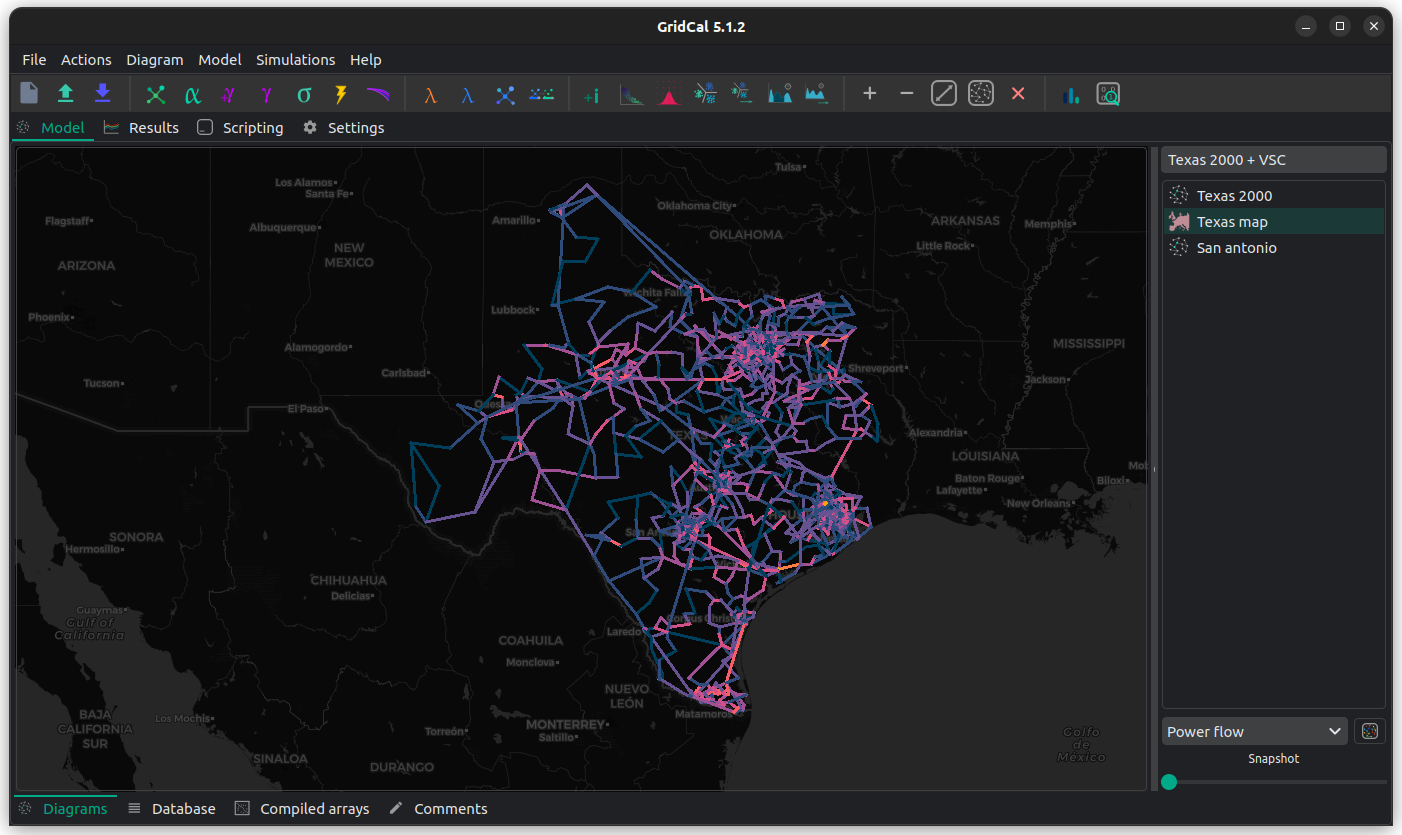Open the Simulations menu
This screenshot has width=1402, height=835.
tap(295, 60)
